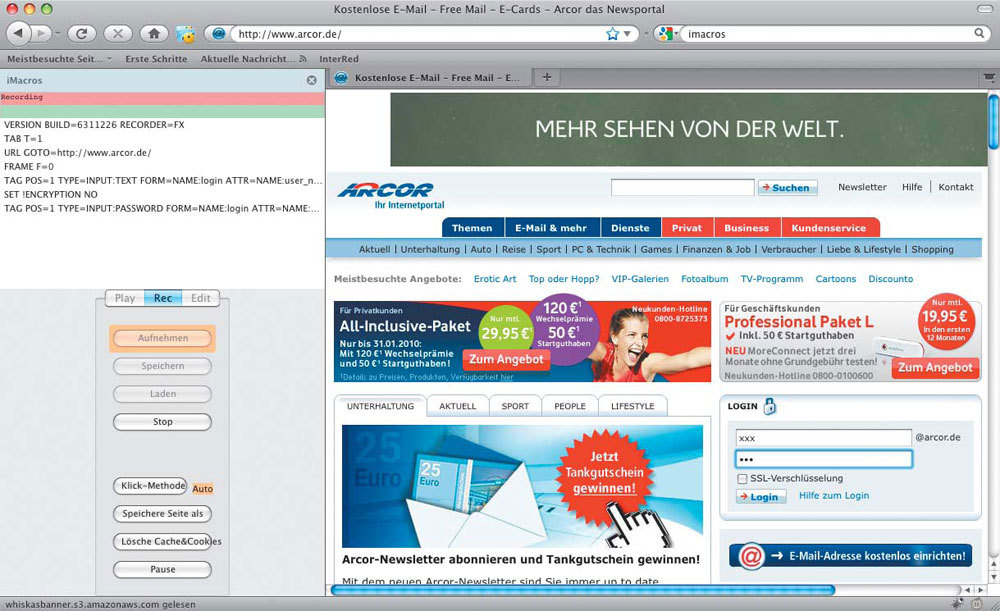Click the Speichern button
This screenshot has height=611, width=1000.
(x=163, y=366)
